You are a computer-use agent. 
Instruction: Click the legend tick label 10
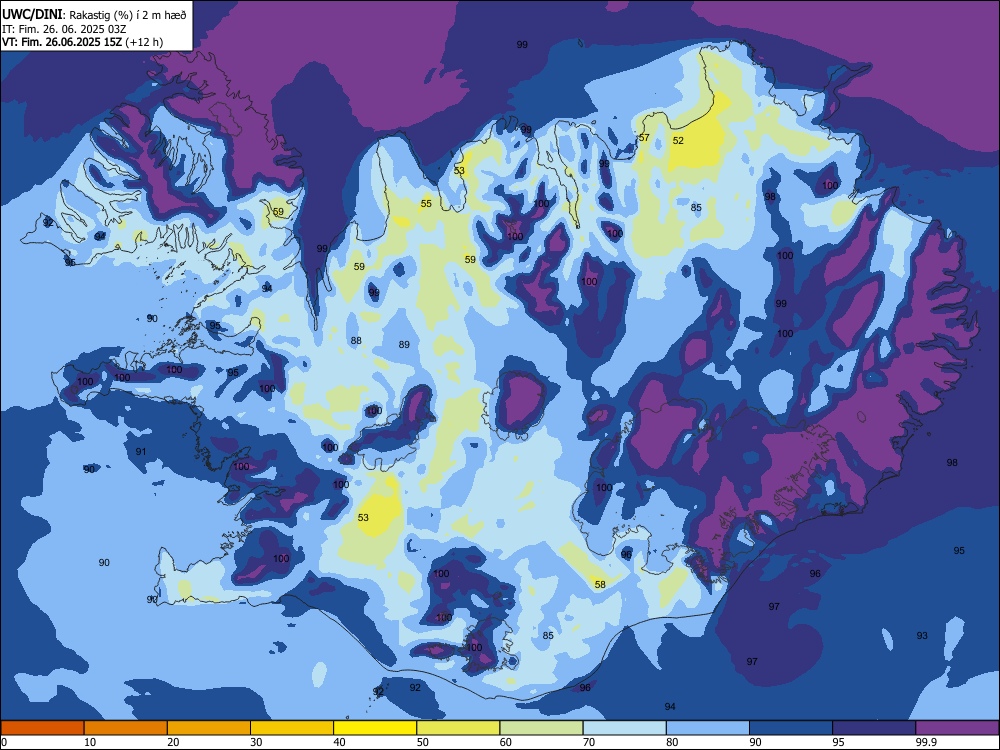coord(90,742)
